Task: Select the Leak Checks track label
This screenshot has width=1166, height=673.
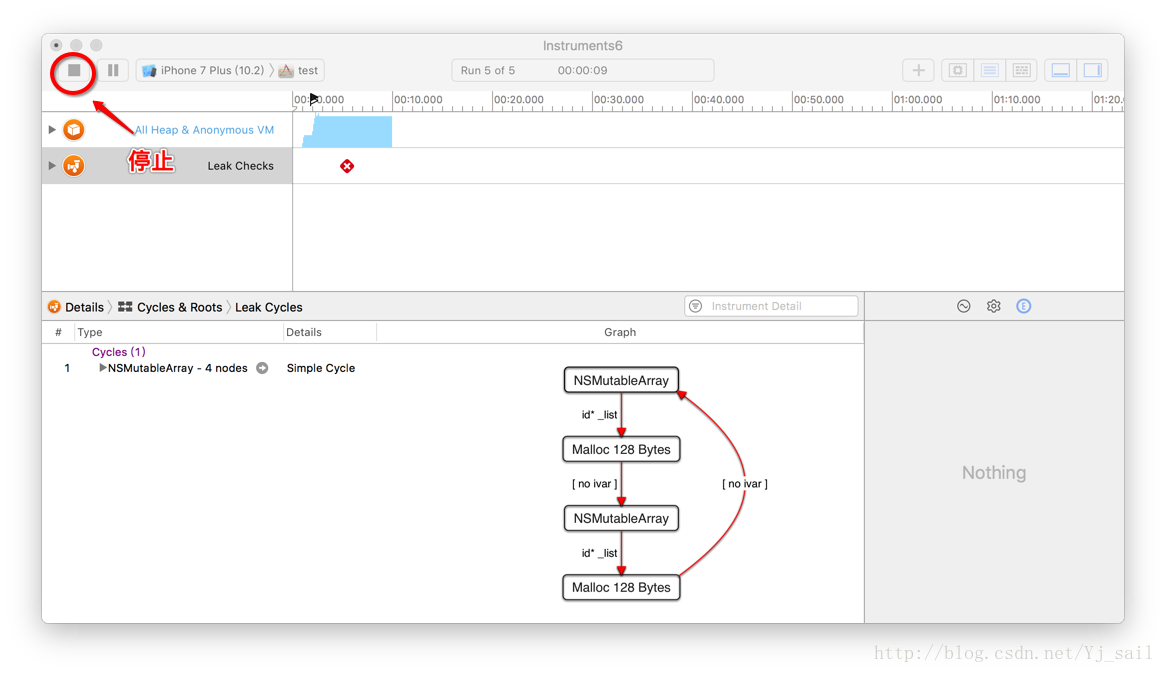Action: tap(240, 166)
